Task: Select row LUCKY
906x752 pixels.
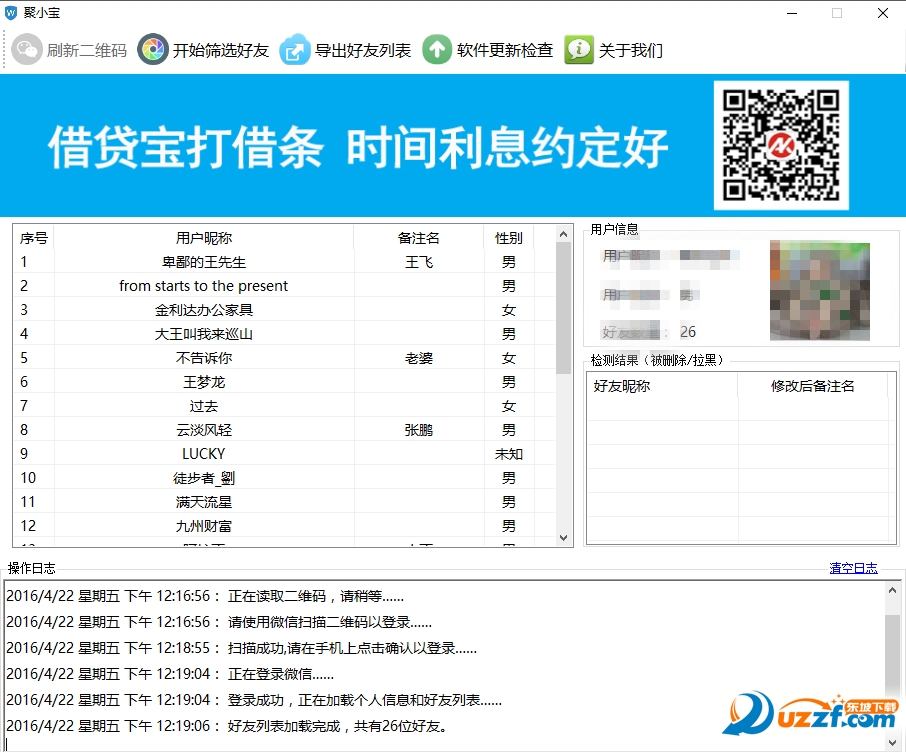Action: coord(284,454)
